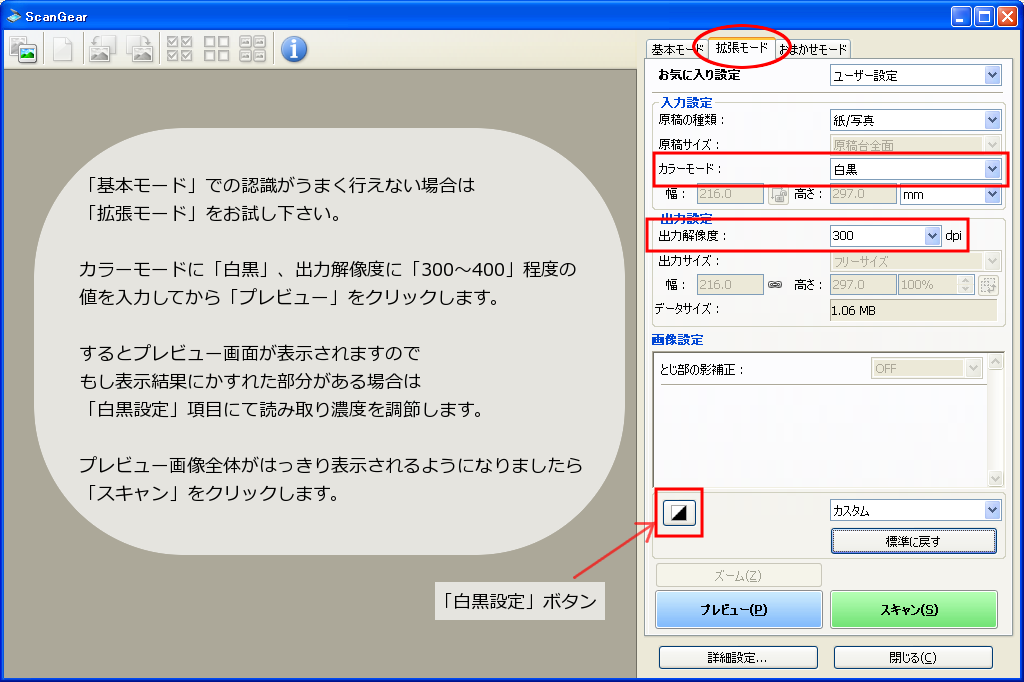Click the chain link icon in output size
Image resolution: width=1024 pixels, height=682 pixels.
pyautogui.click(x=774, y=285)
